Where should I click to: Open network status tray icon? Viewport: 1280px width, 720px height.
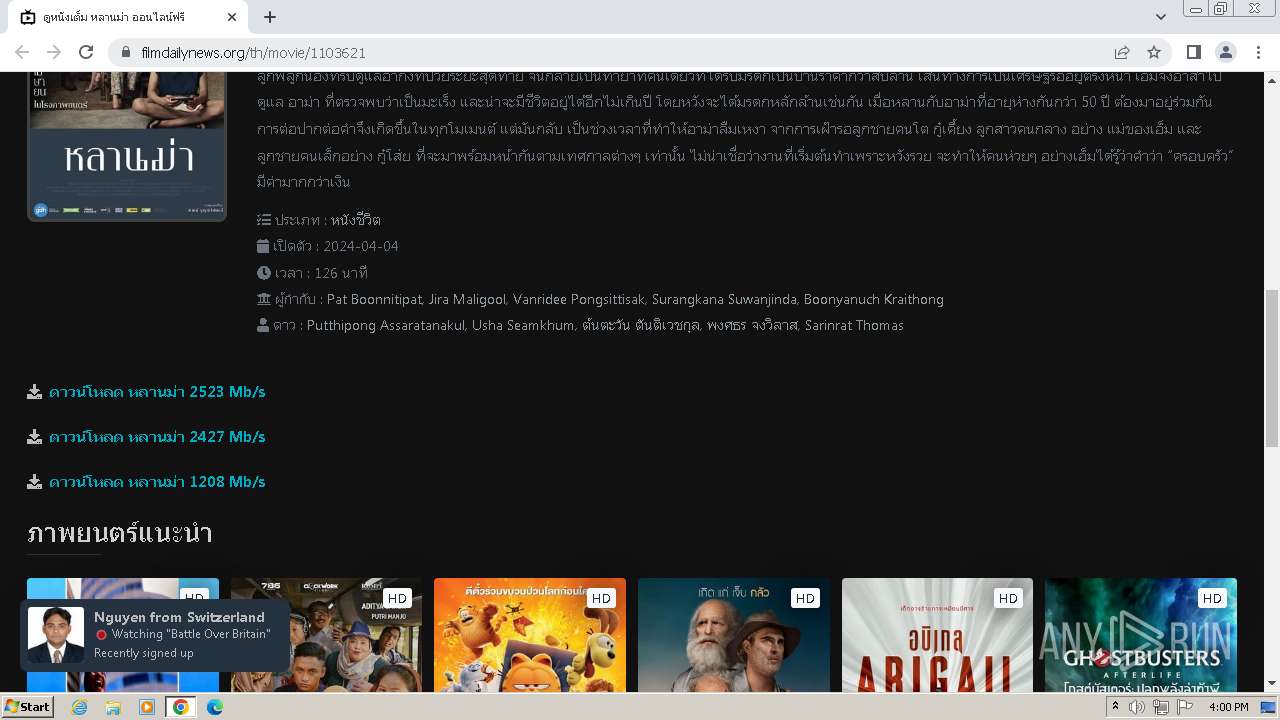[x=1161, y=707]
